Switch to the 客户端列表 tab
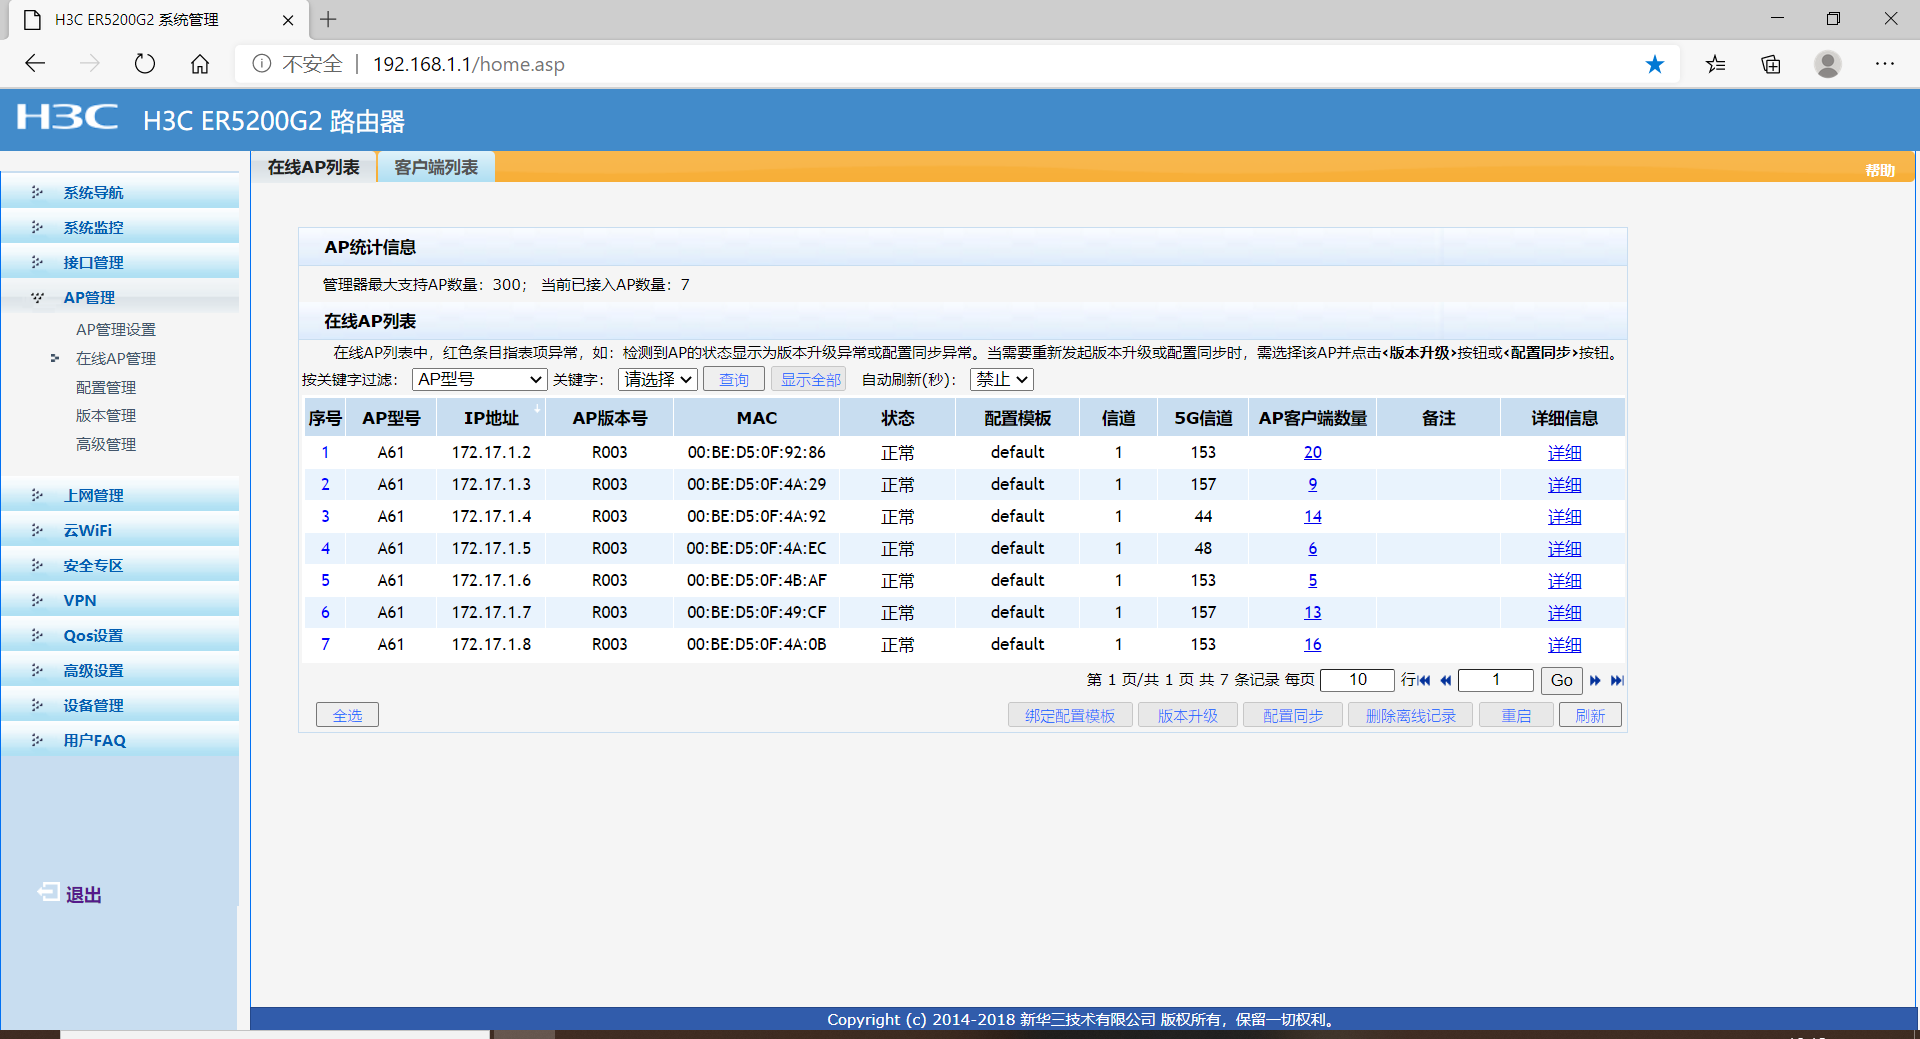The width and height of the screenshot is (1920, 1039). [436, 167]
